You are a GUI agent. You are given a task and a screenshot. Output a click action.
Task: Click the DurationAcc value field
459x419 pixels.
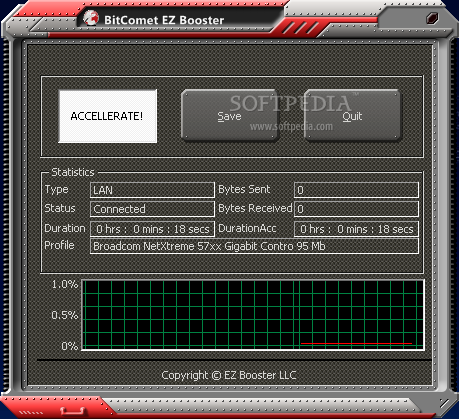[356, 229]
